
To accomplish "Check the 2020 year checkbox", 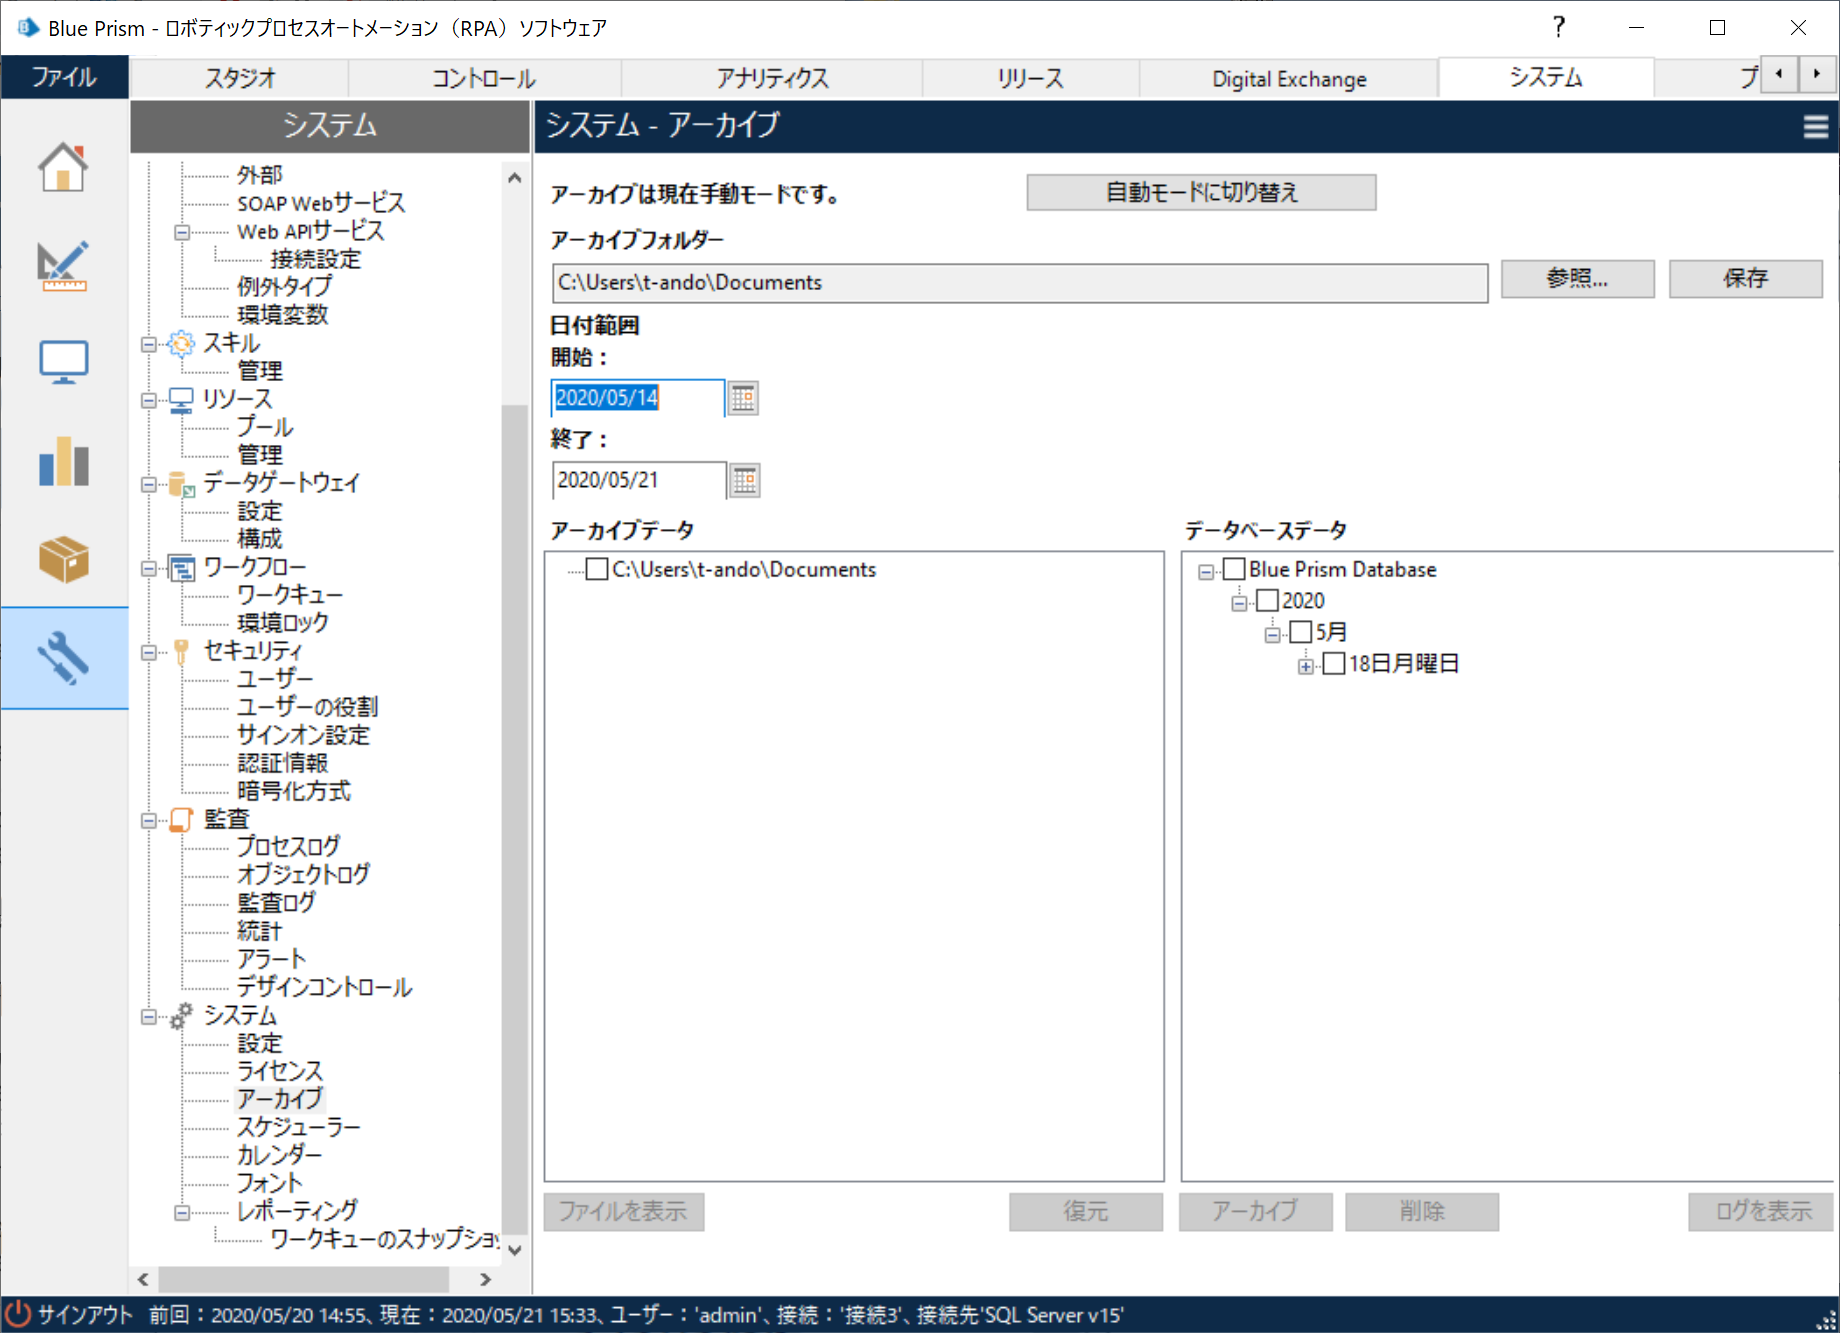I will pos(1267,600).
